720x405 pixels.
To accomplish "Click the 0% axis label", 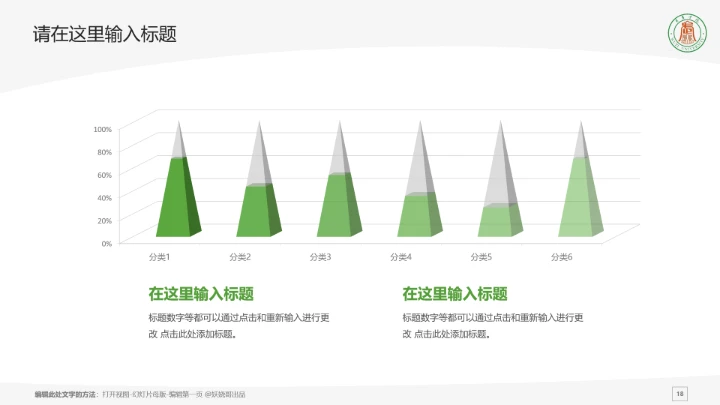I will [x=105, y=243].
